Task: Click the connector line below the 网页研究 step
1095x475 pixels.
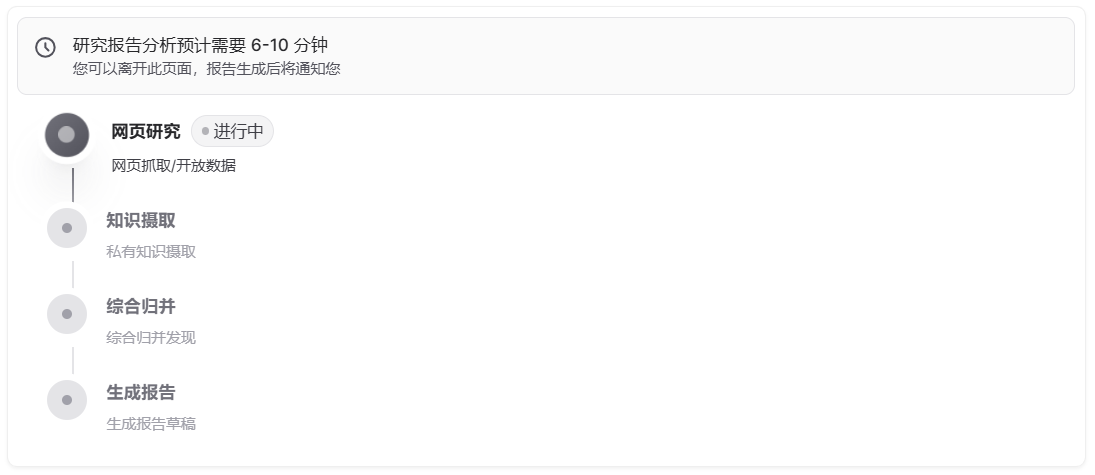Action: [73, 185]
